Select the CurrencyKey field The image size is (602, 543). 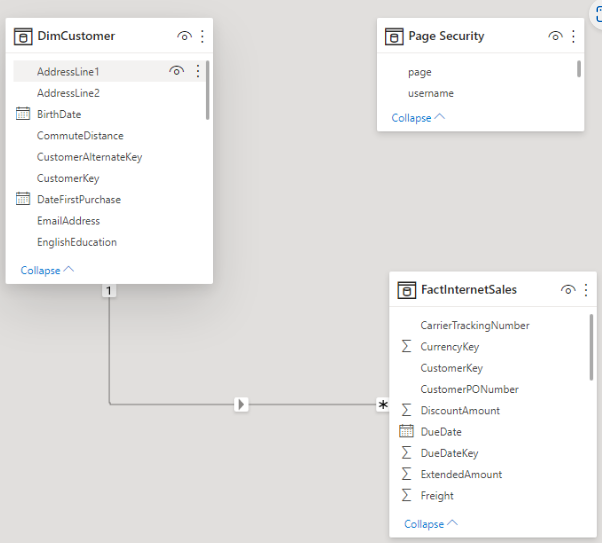[450, 347]
